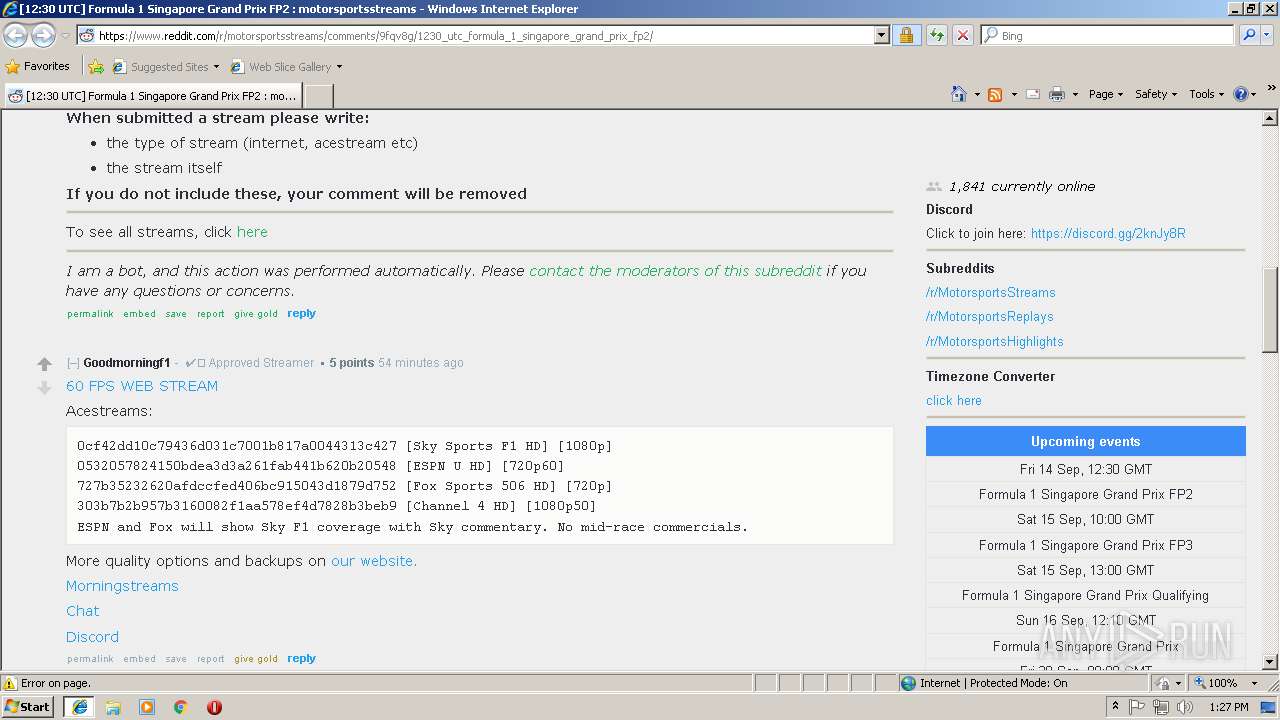
Task: Select the Formula 1 Singapore Grand Prix tab
Action: tap(152, 96)
